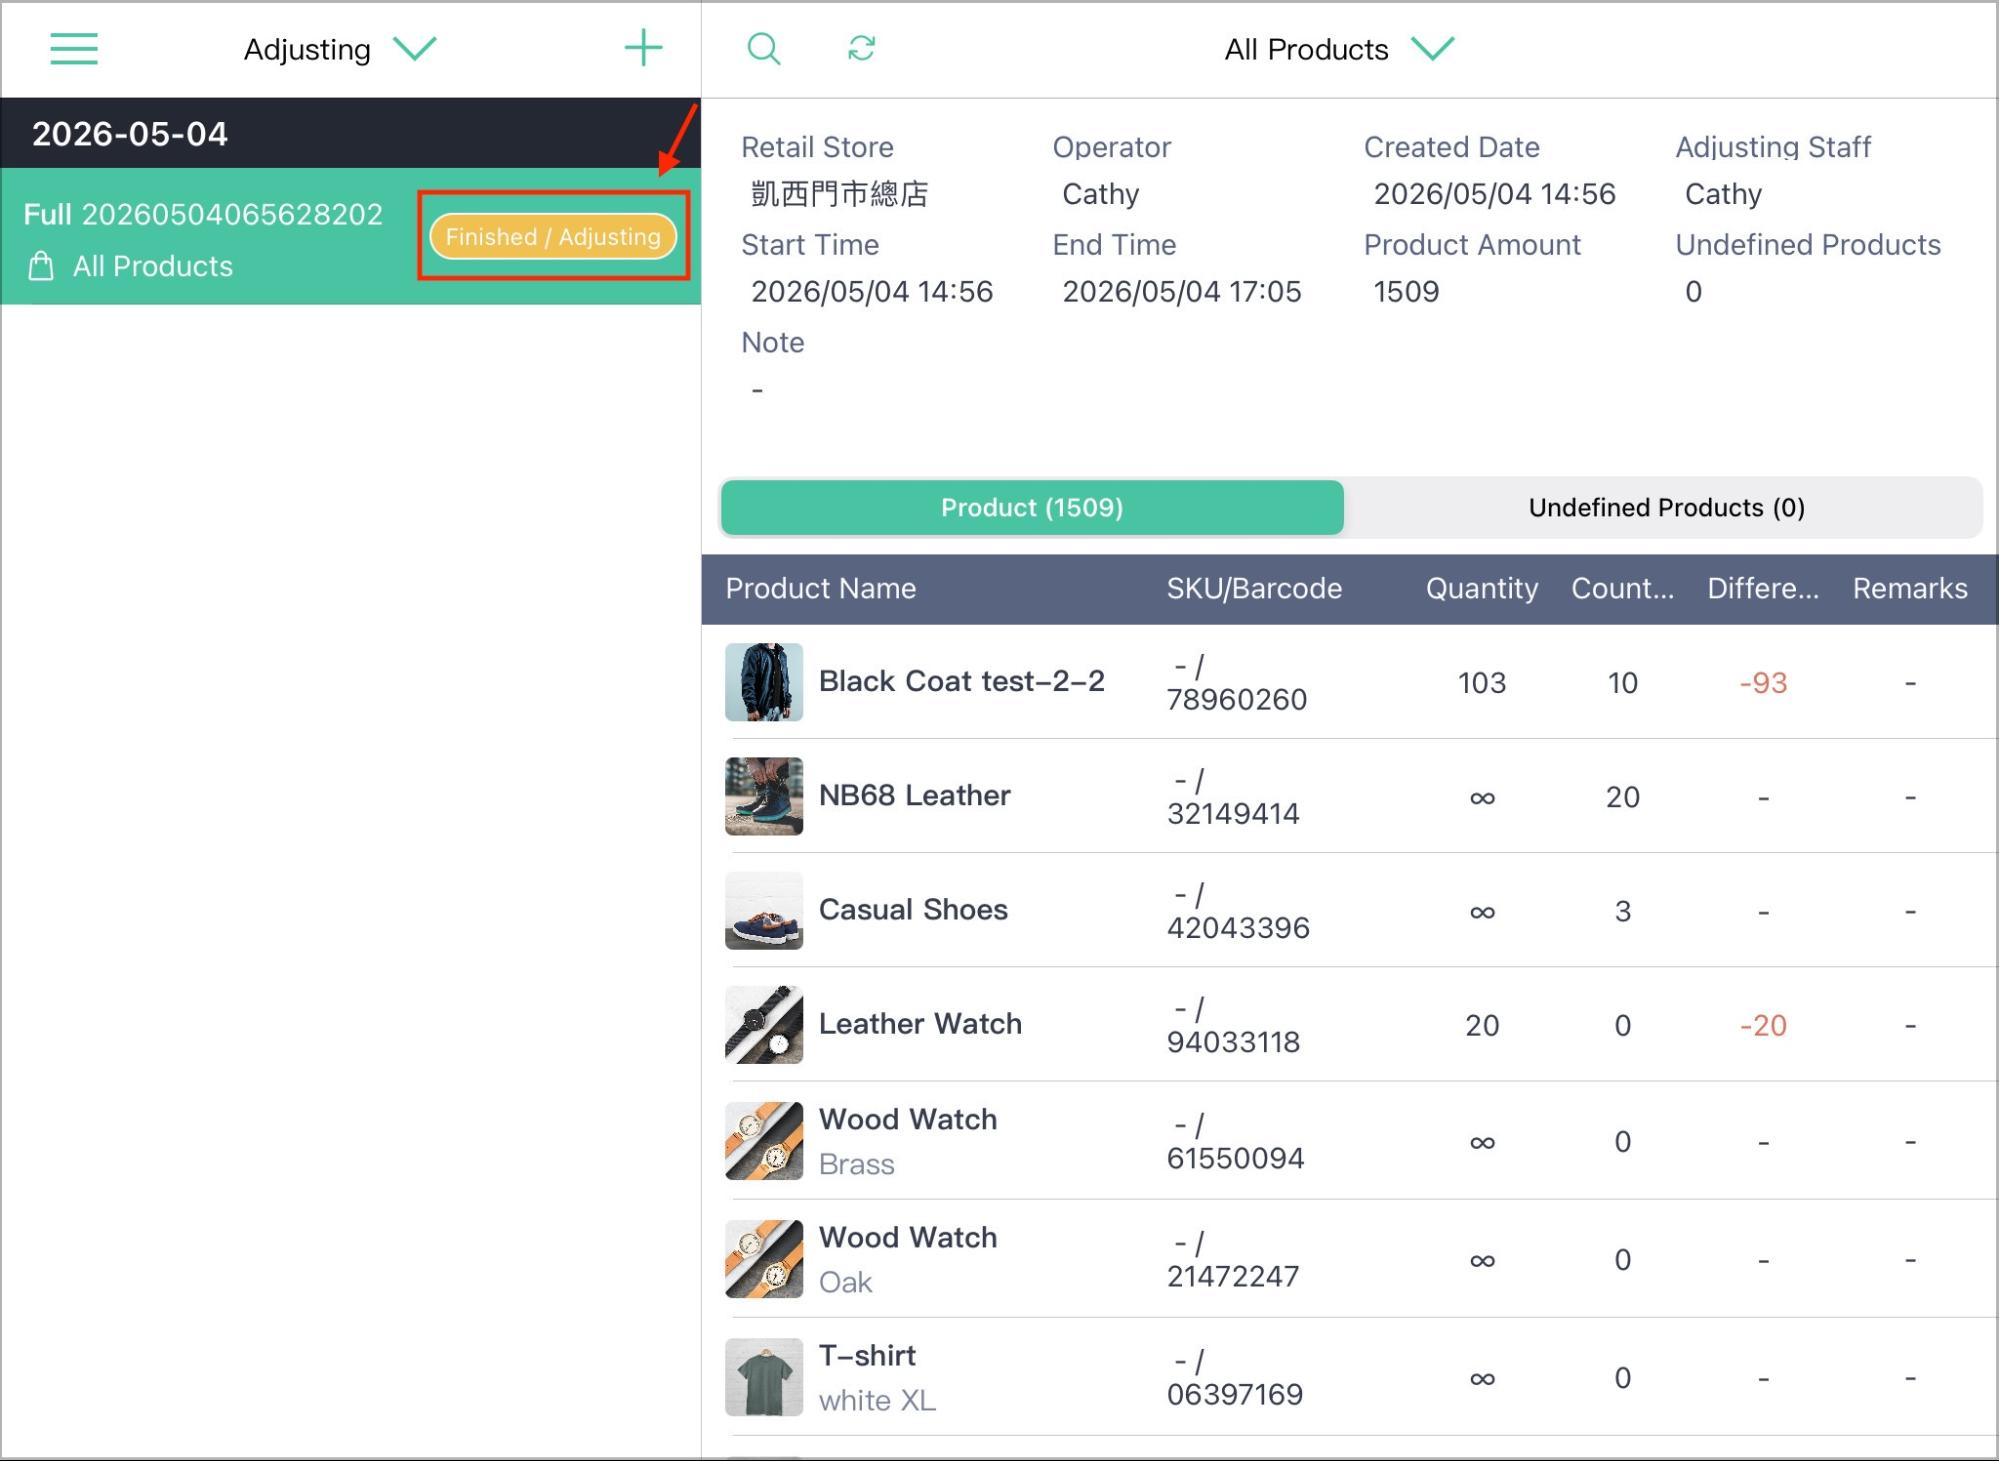Click the chevron next to Adjusting
Viewport: 1999px width, 1461px height.
415,49
